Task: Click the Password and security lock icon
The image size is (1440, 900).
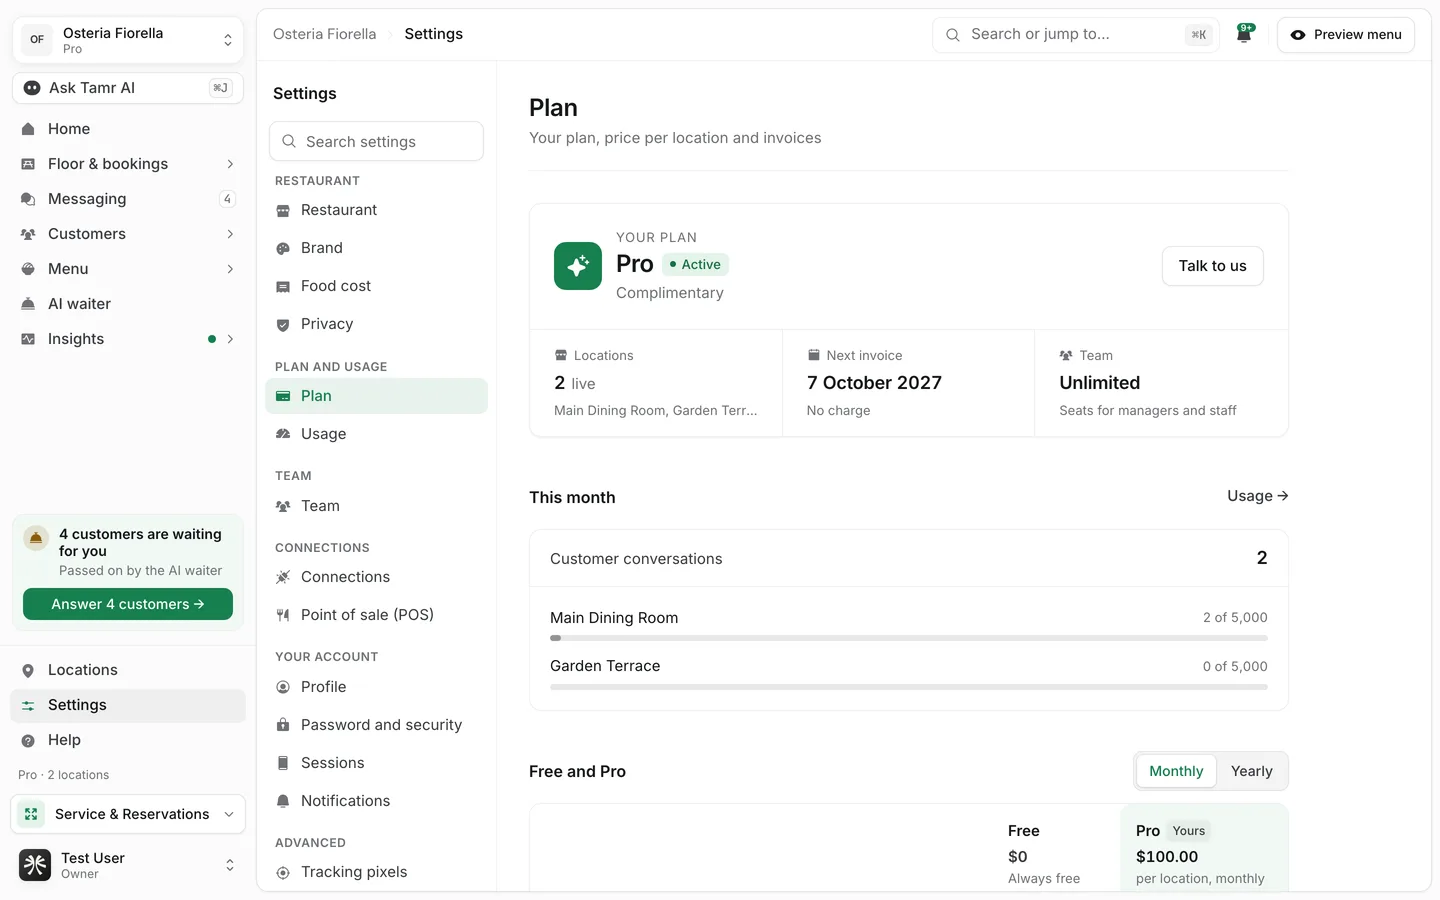Action: click(x=283, y=725)
